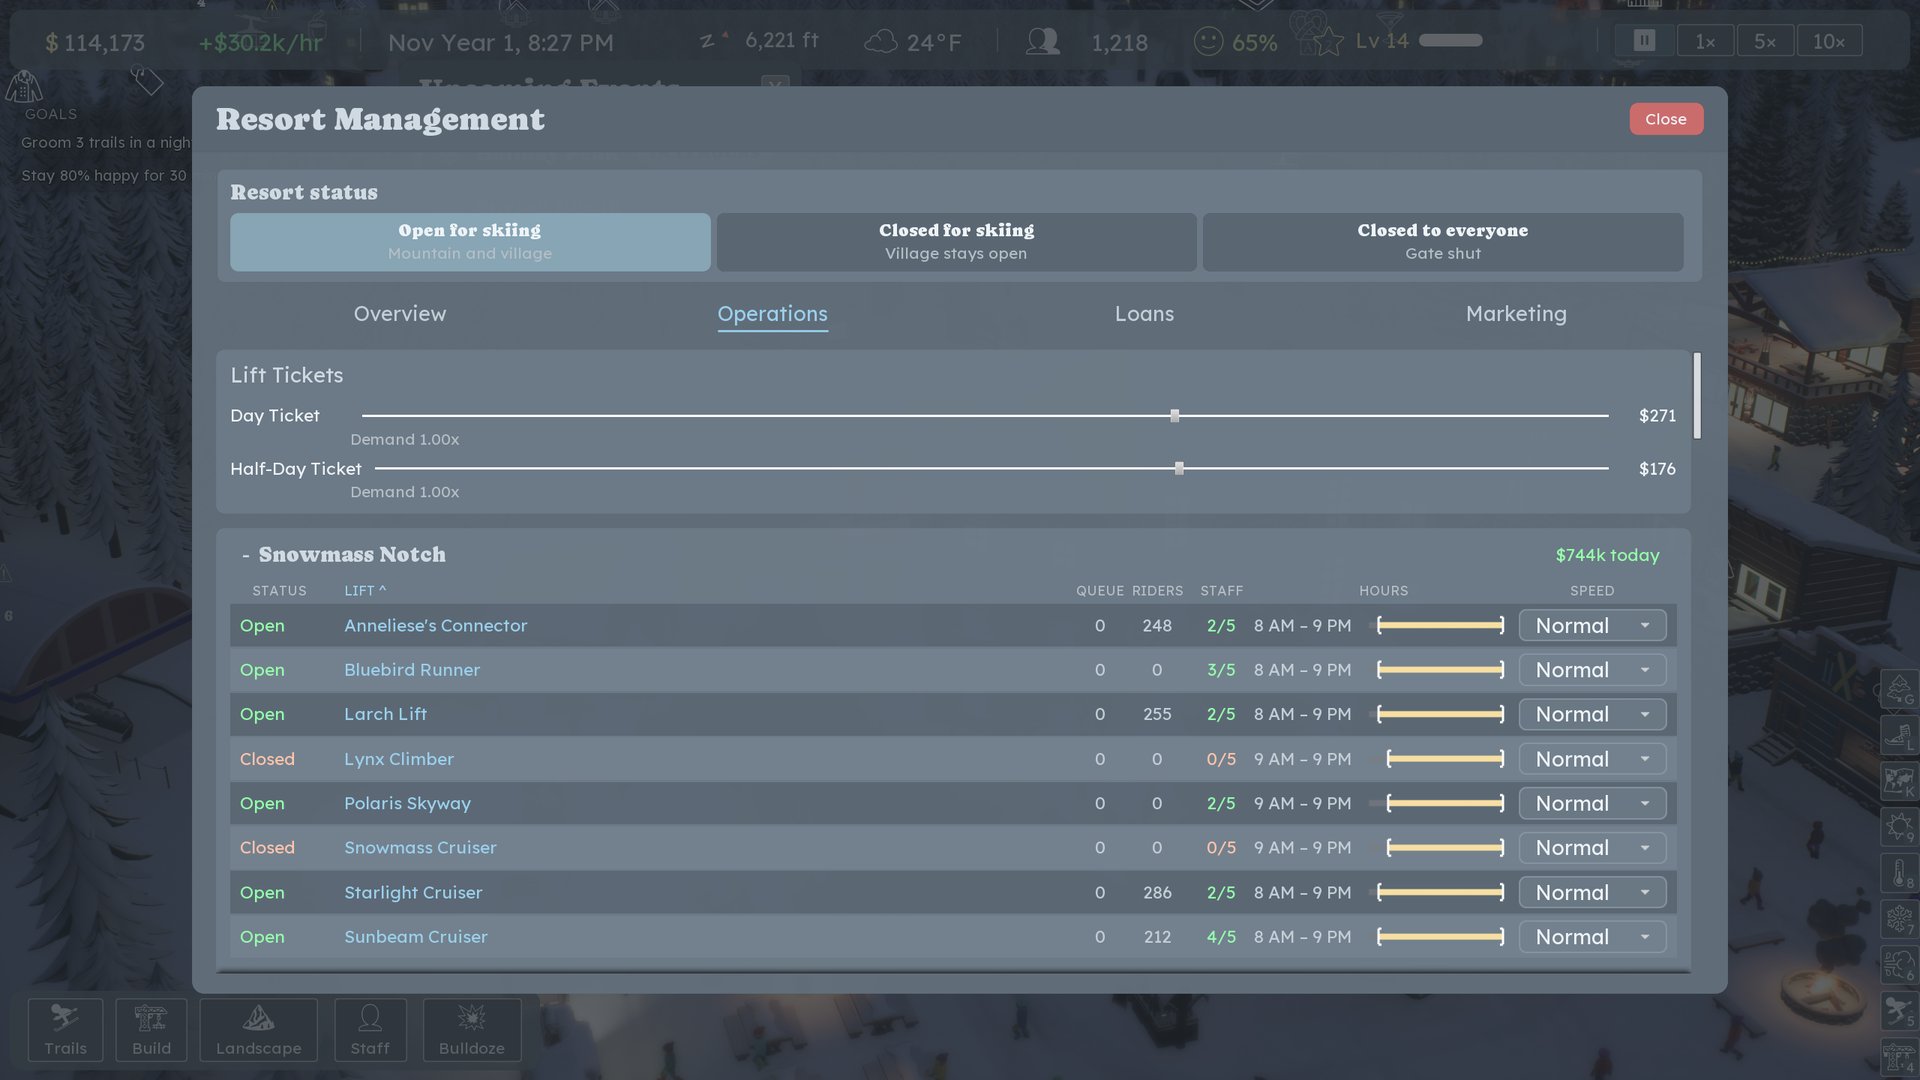Switch to the Marketing tab
Screen dimensions: 1920x1080
[x=1516, y=314]
